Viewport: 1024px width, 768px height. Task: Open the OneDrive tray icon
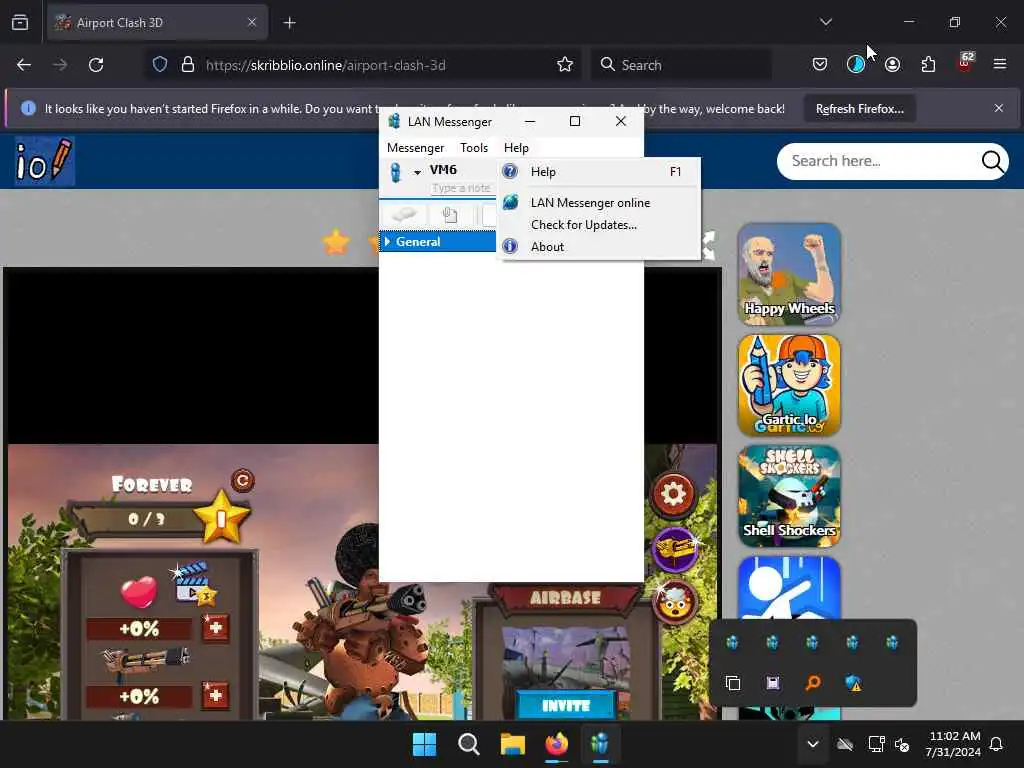coord(844,744)
